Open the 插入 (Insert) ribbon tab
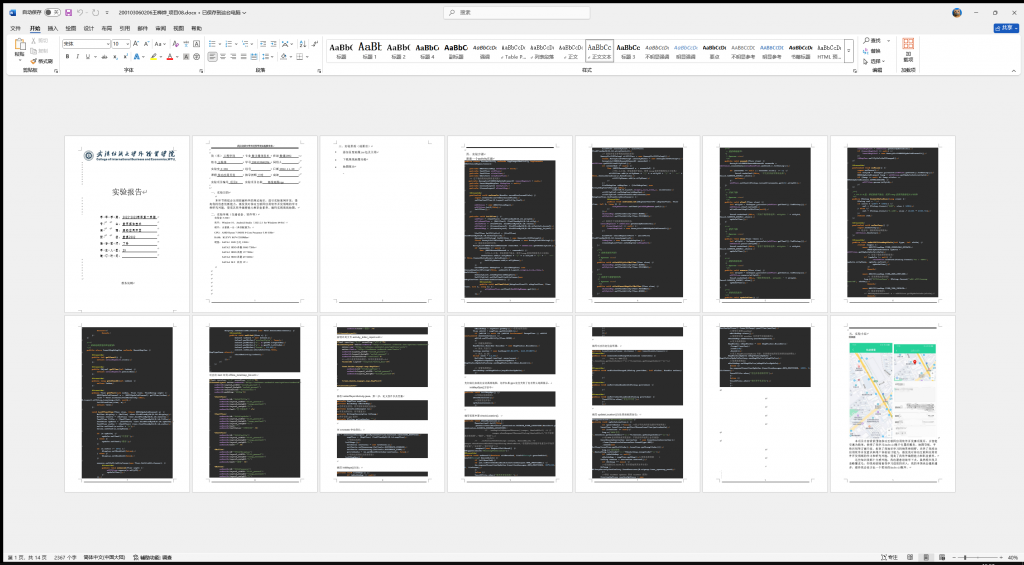The height and width of the screenshot is (565, 1024). tap(53, 29)
